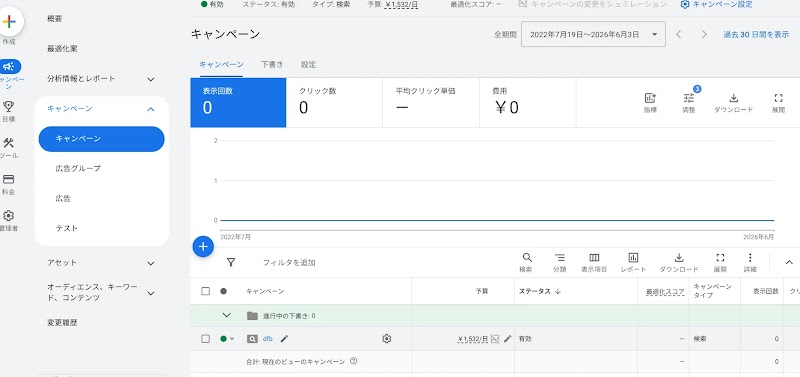Check the dfb campaign row checkbox
This screenshot has width=800, height=377.
(205, 339)
